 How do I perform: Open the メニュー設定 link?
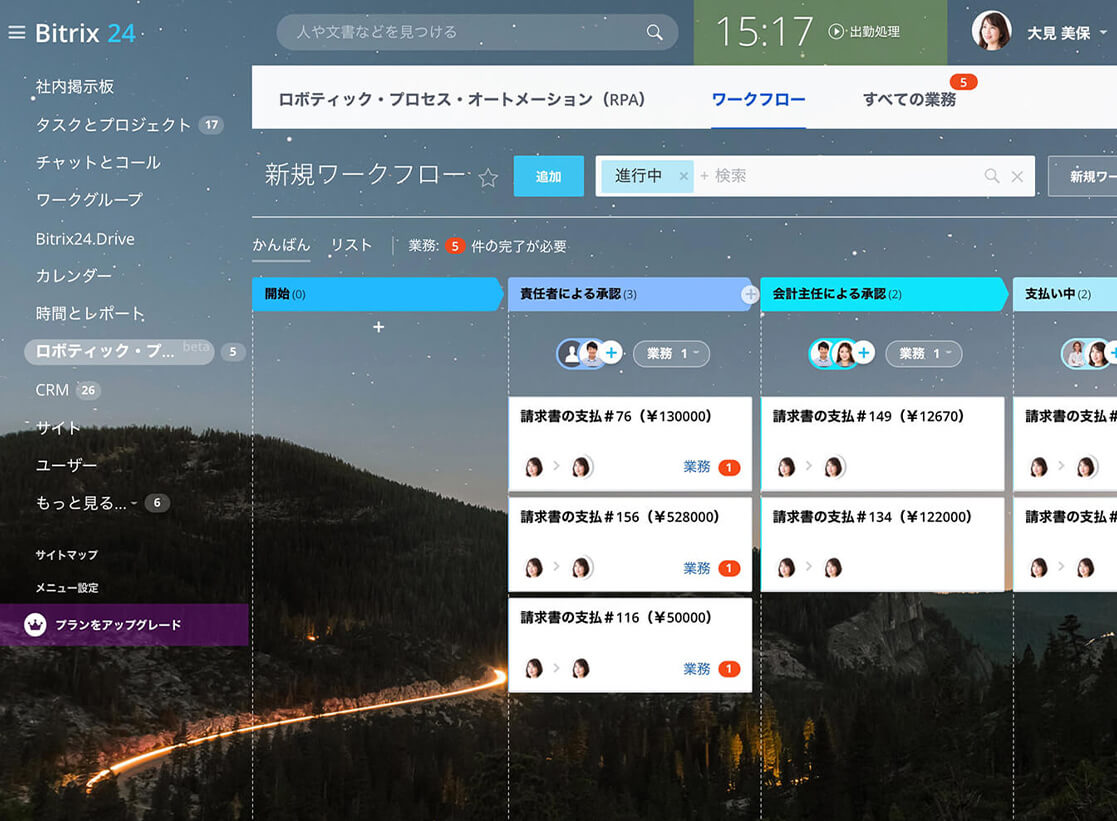point(67,588)
